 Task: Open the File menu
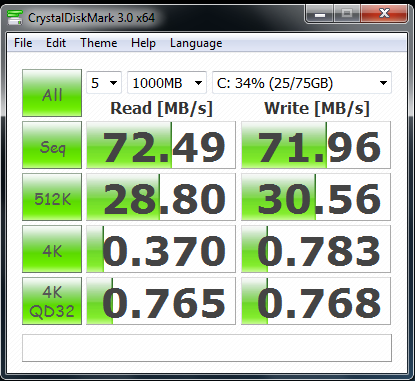tap(23, 43)
